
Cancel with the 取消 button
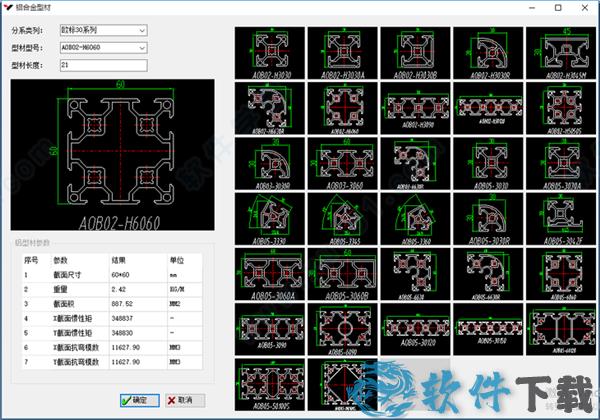(x=185, y=400)
